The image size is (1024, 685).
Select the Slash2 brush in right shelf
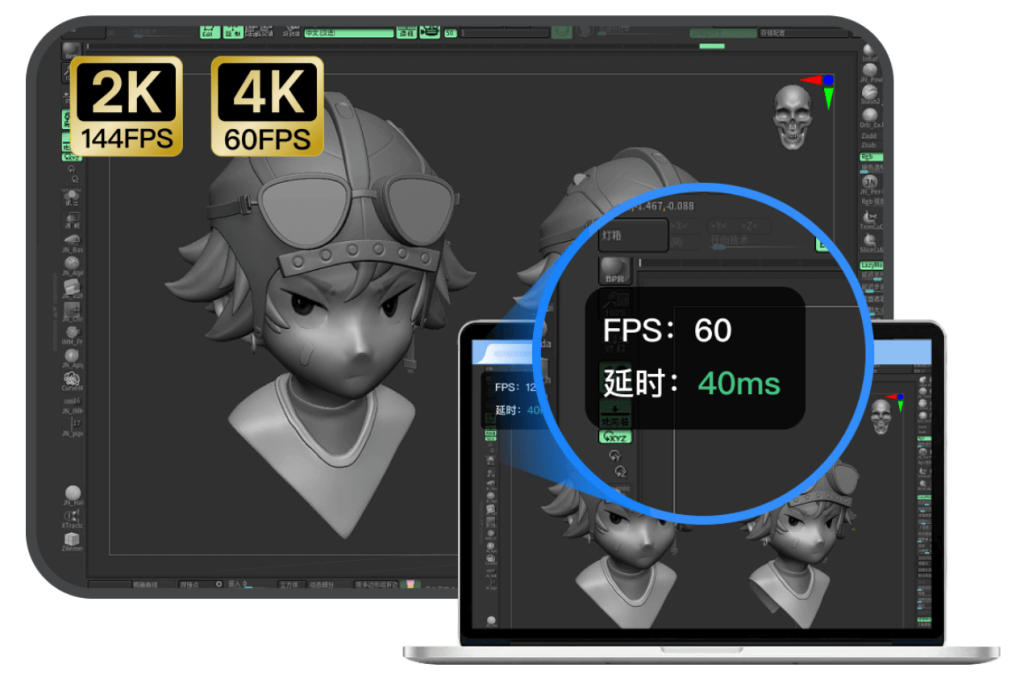point(870,95)
